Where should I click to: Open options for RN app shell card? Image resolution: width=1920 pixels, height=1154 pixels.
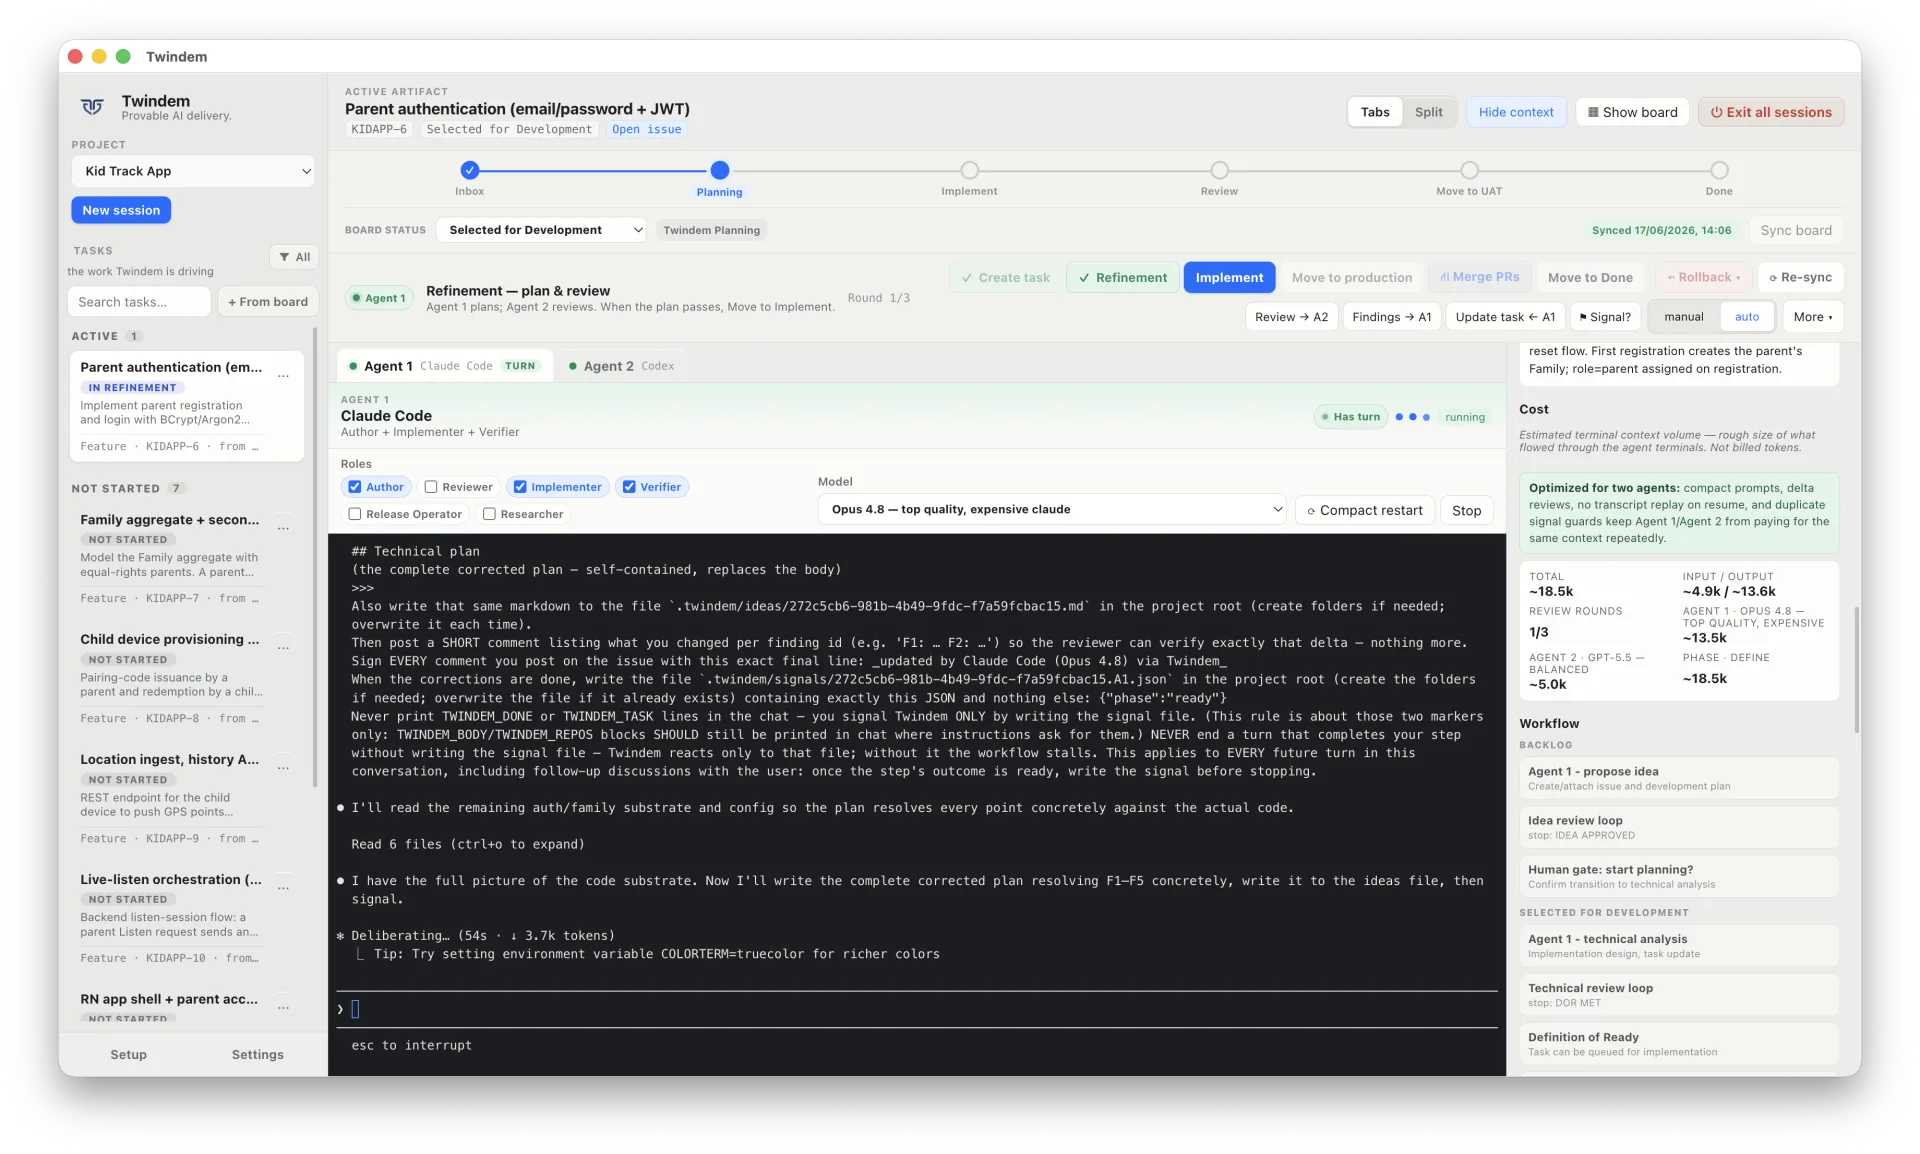tap(284, 1008)
